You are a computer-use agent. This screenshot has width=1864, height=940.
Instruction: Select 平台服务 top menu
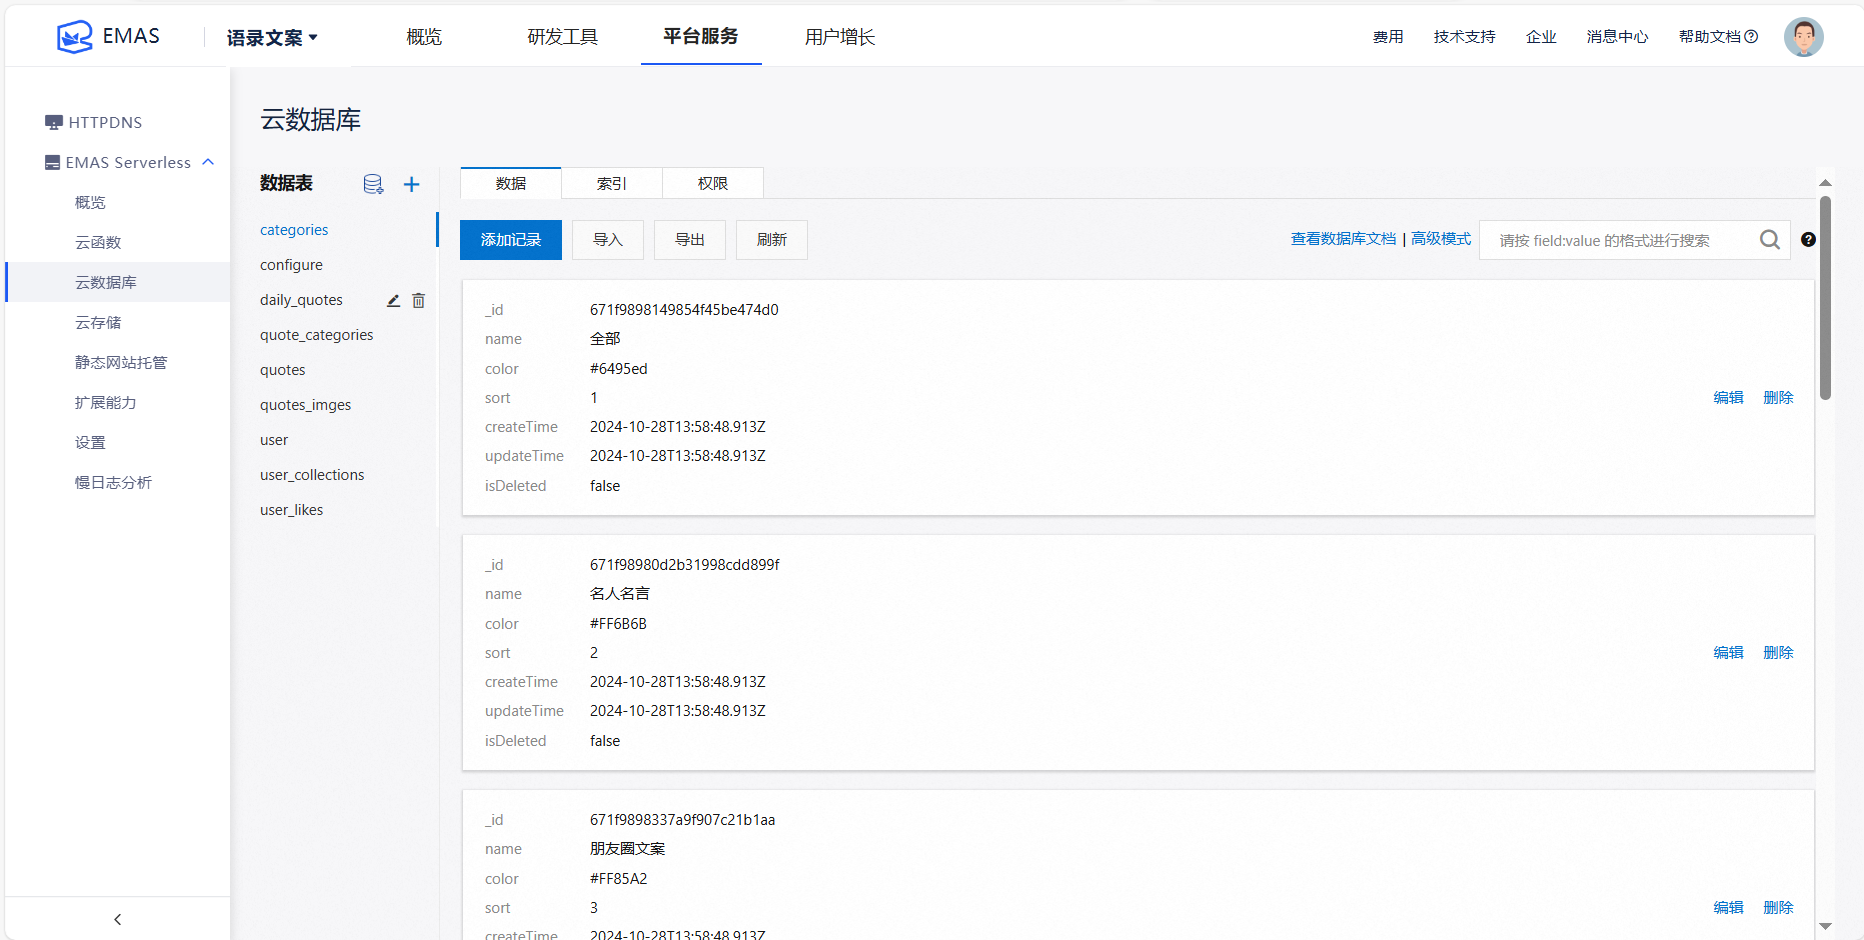(701, 36)
